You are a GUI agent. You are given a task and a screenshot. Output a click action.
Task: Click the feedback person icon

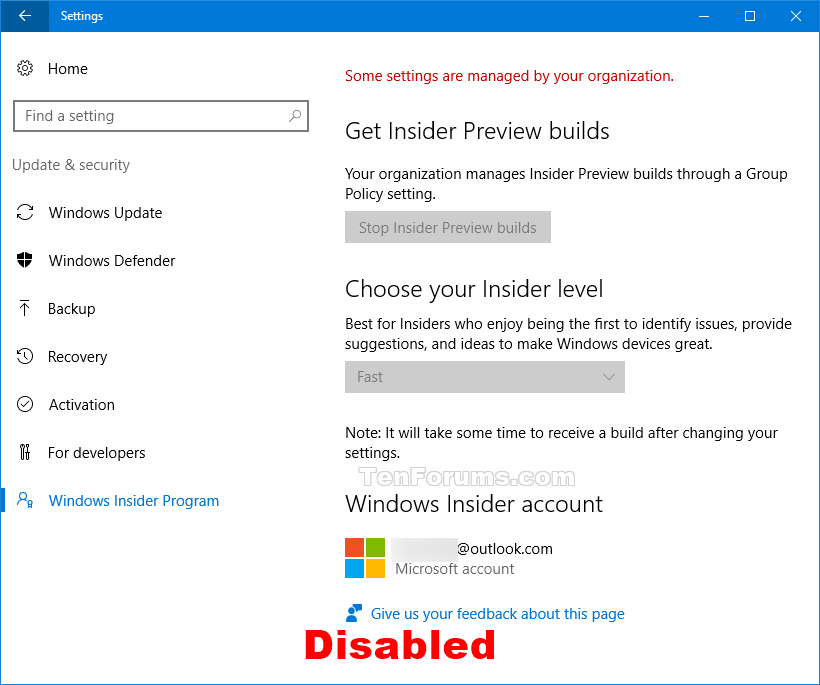click(x=354, y=613)
